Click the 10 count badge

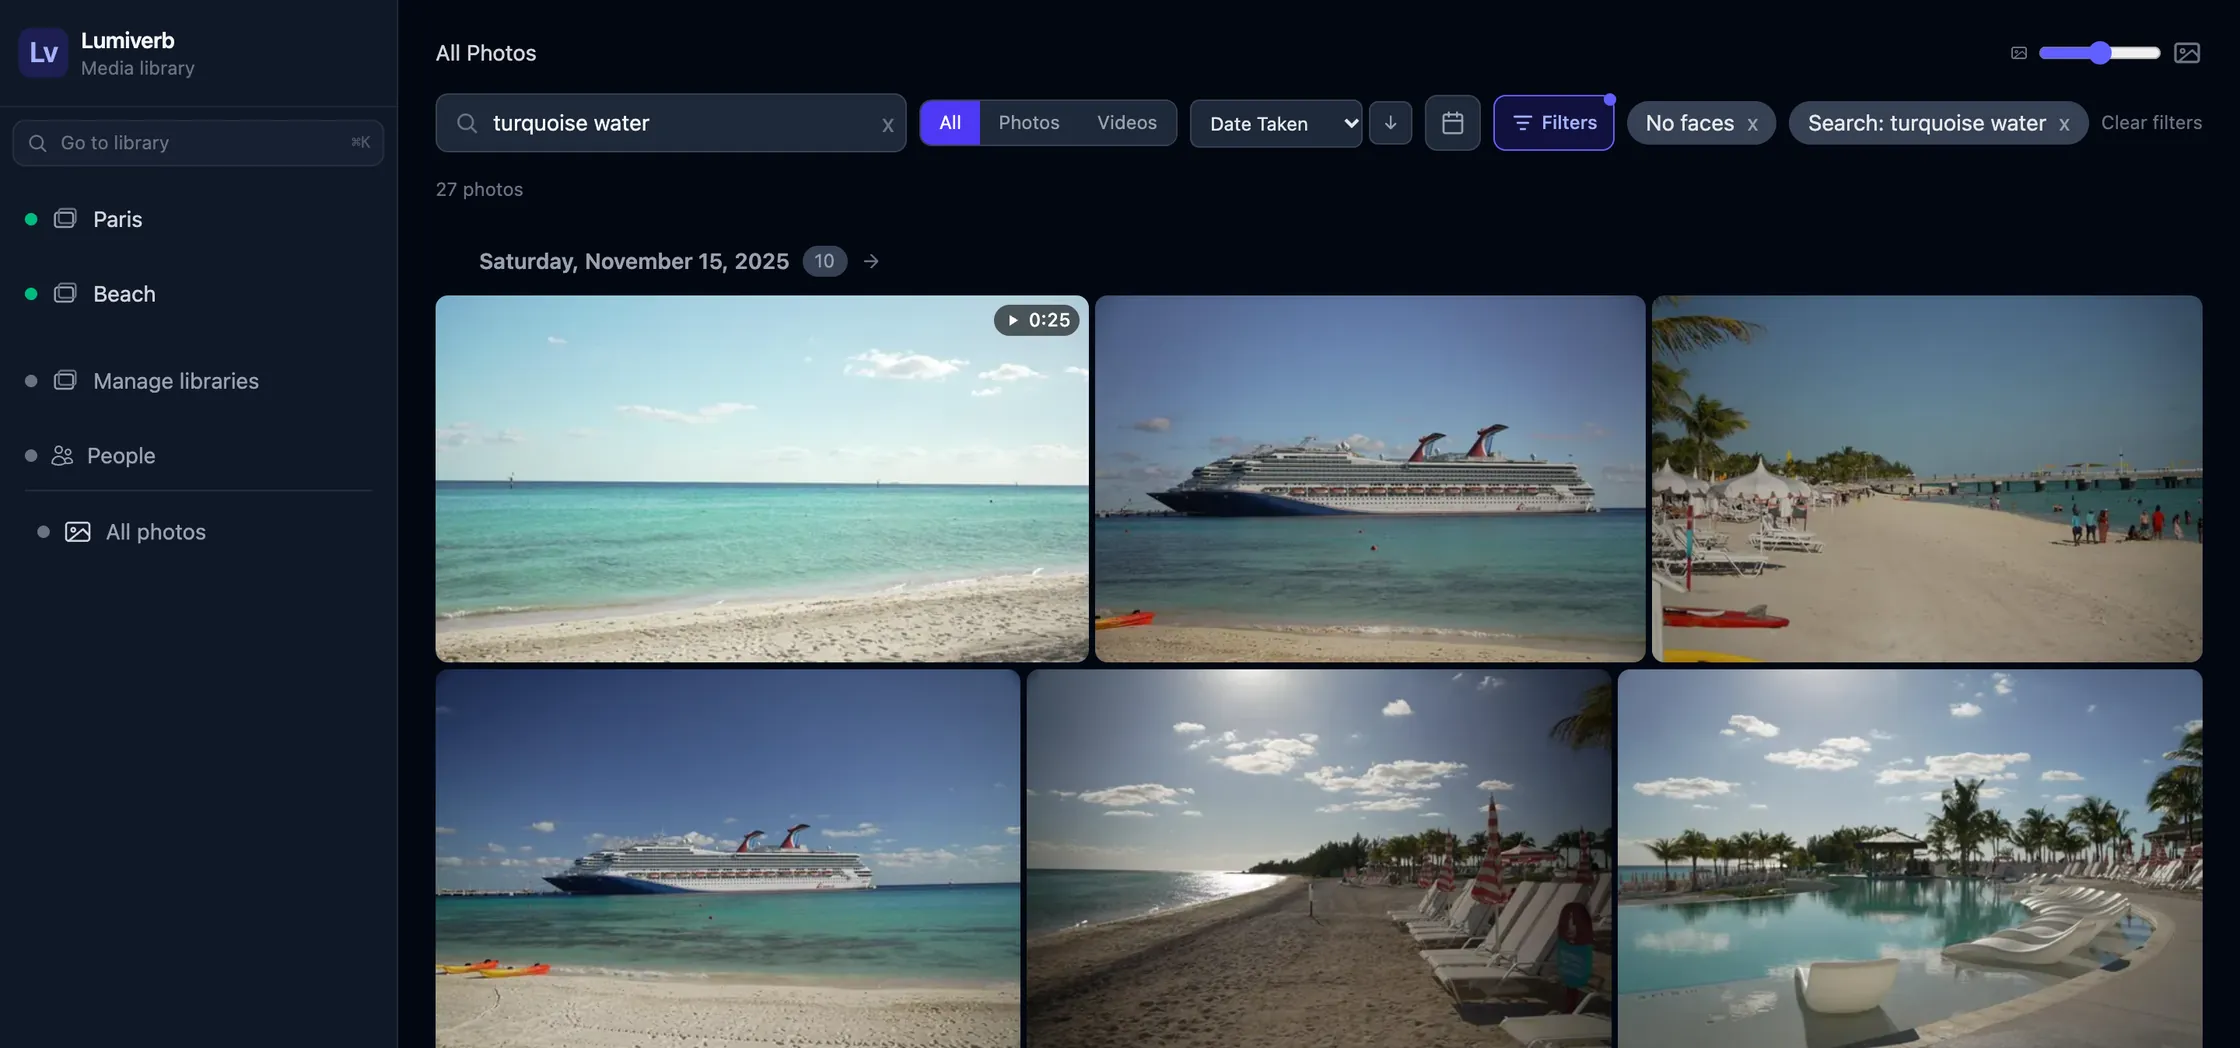pos(824,261)
